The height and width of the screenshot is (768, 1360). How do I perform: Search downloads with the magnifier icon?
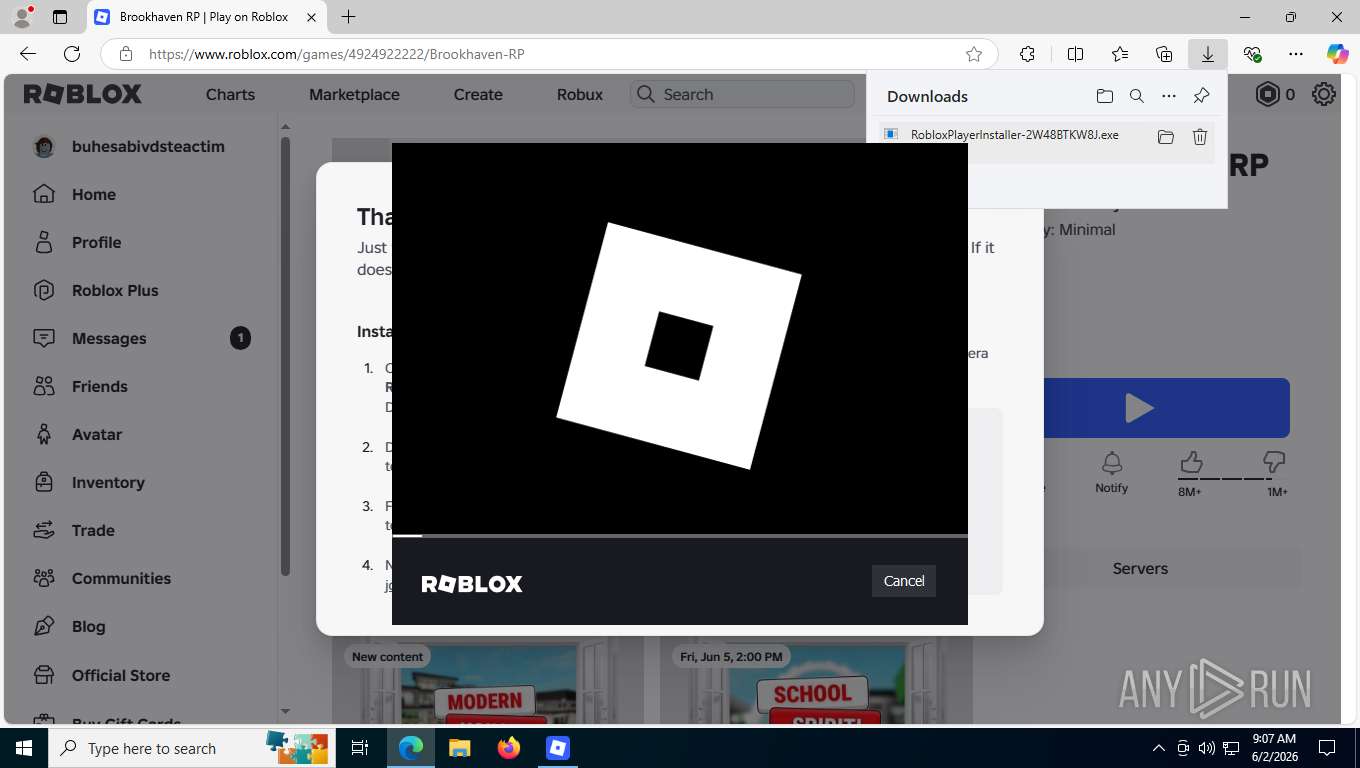click(1137, 96)
